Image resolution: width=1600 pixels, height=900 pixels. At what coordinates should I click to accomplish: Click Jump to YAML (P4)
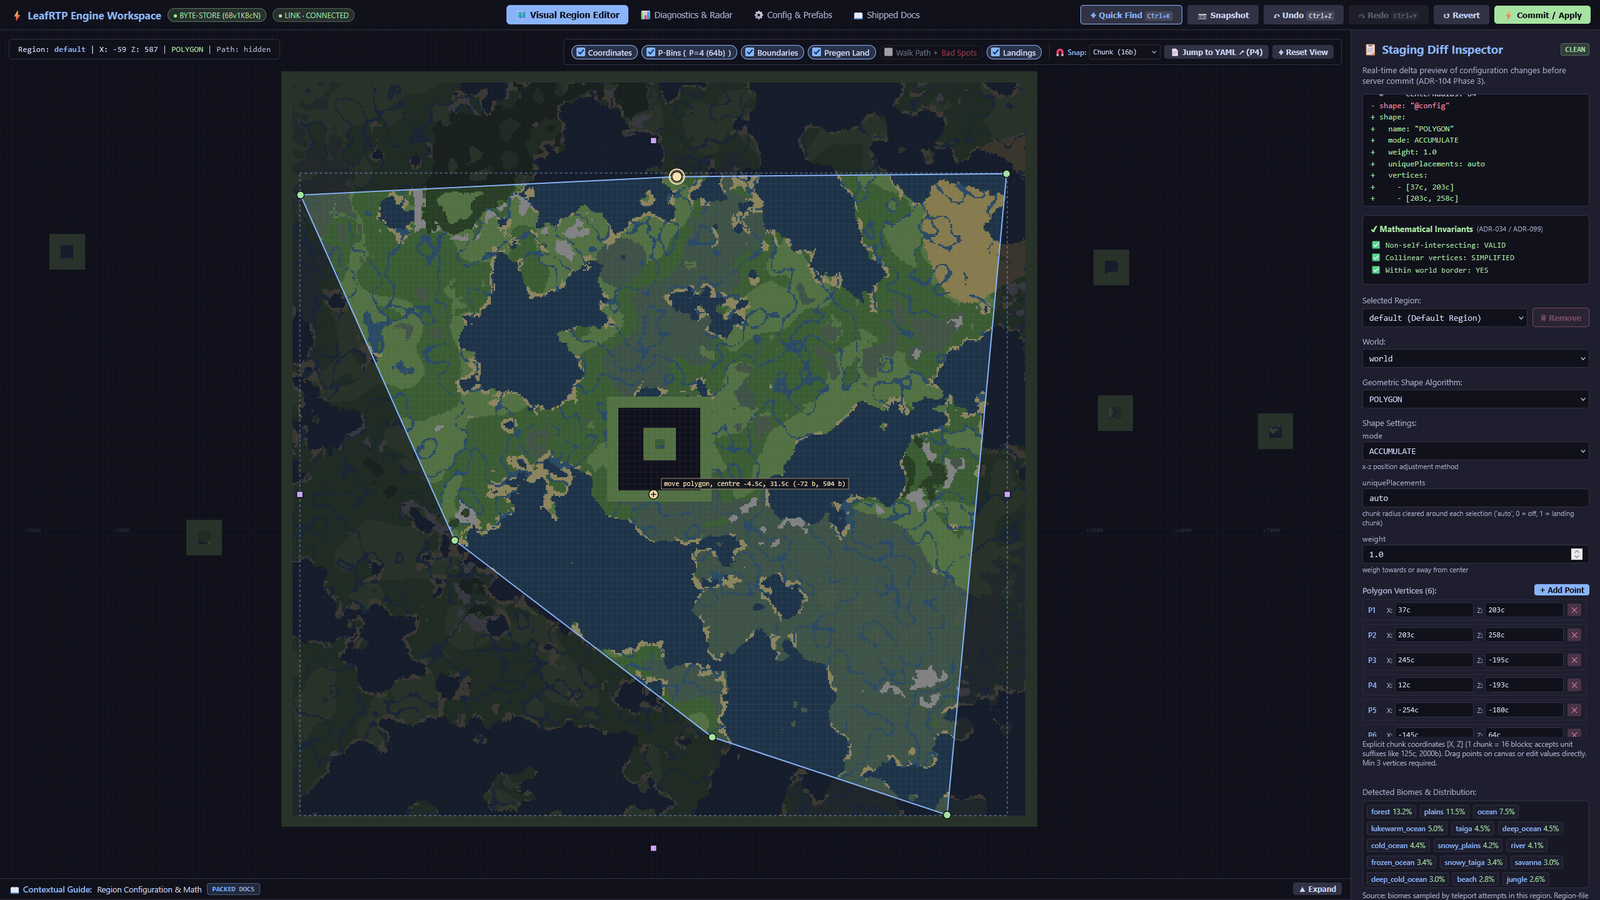[x=1216, y=52]
